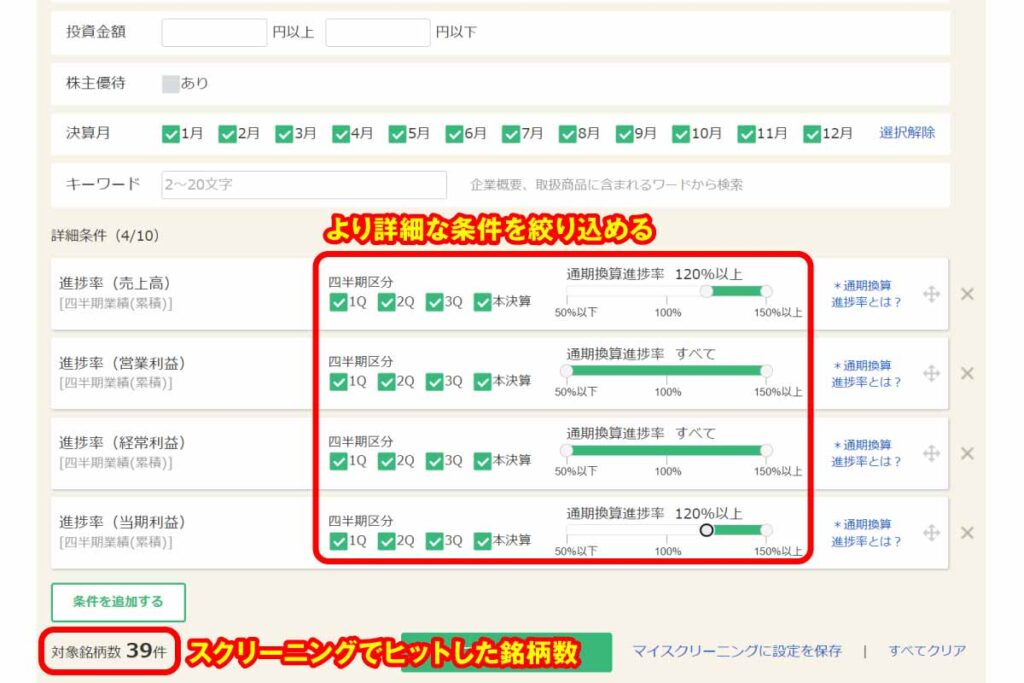The image size is (1024, 683).
Task: Toggle 3Q in the 営業利益 row
Action: pos(434,382)
